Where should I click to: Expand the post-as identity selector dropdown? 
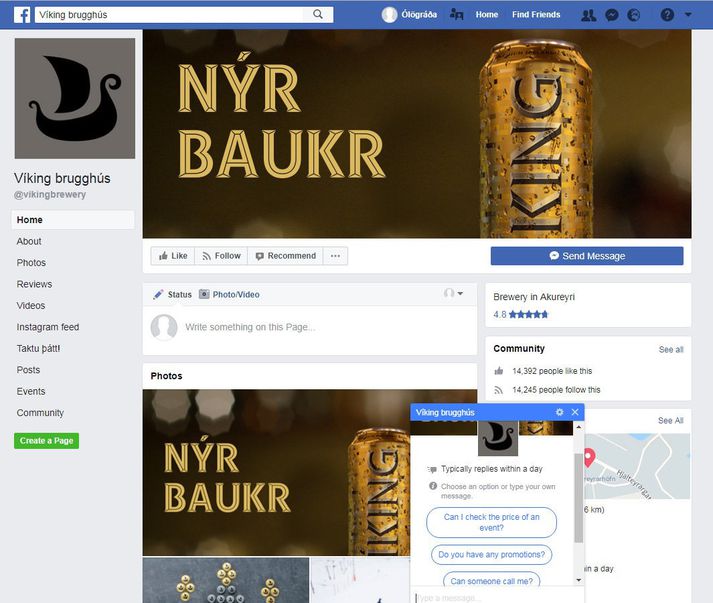pos(453,293)
